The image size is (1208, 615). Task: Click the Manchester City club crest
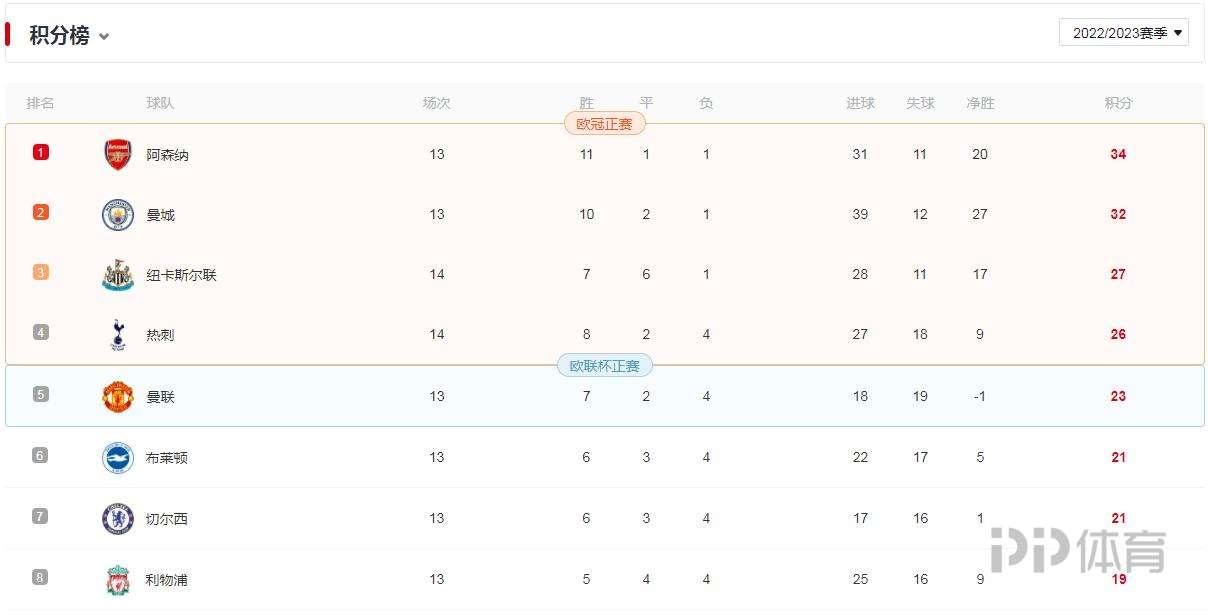tap(118, 214)
